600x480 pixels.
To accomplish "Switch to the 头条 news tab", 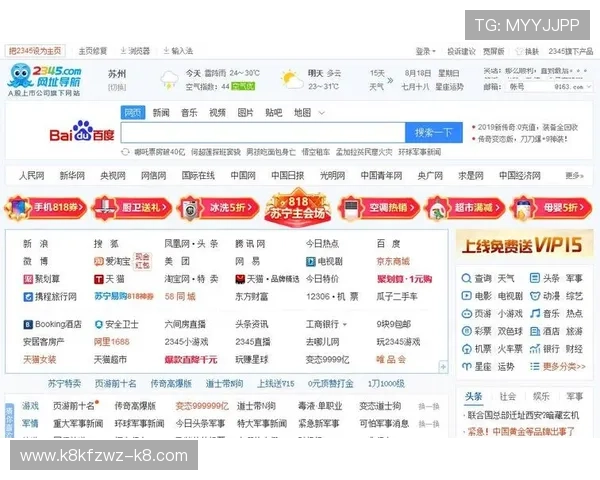I will tap(473, 397).
